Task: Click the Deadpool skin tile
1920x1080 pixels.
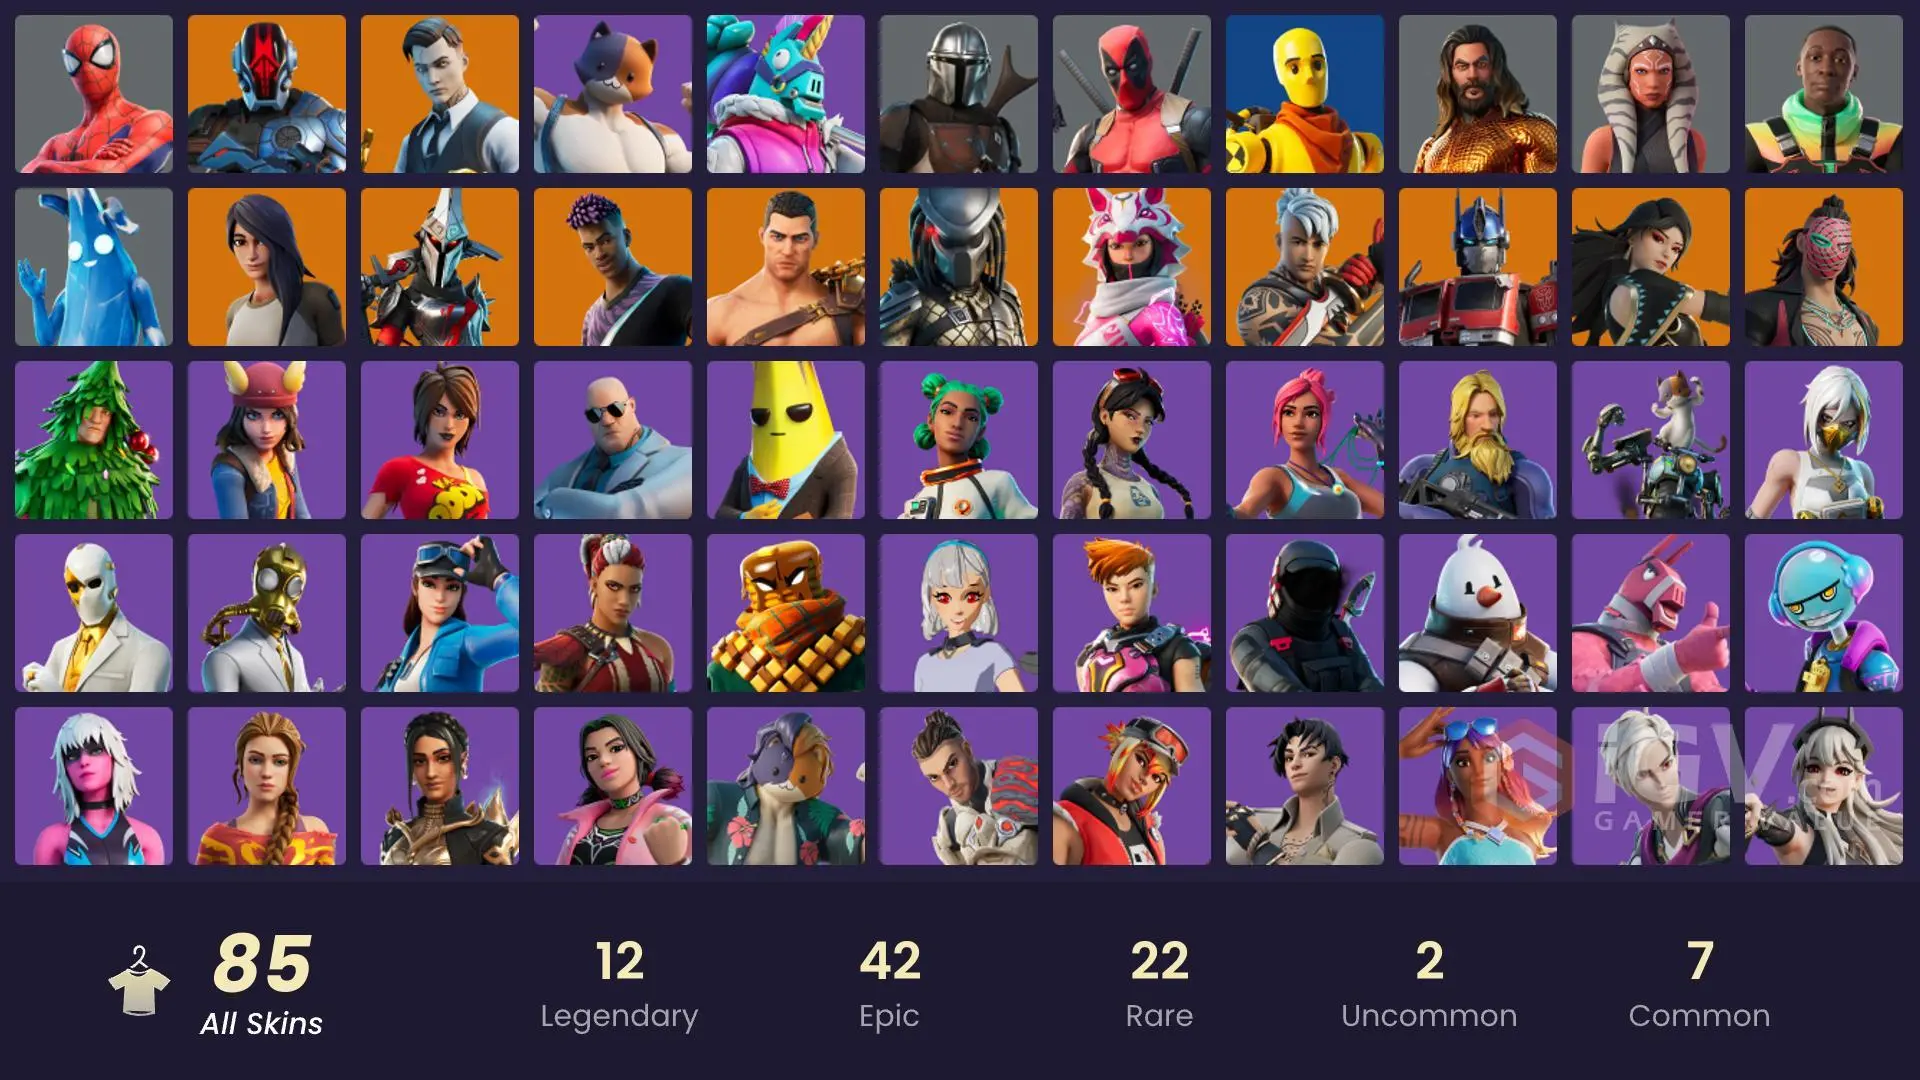Action: [x=1132, y=94]
